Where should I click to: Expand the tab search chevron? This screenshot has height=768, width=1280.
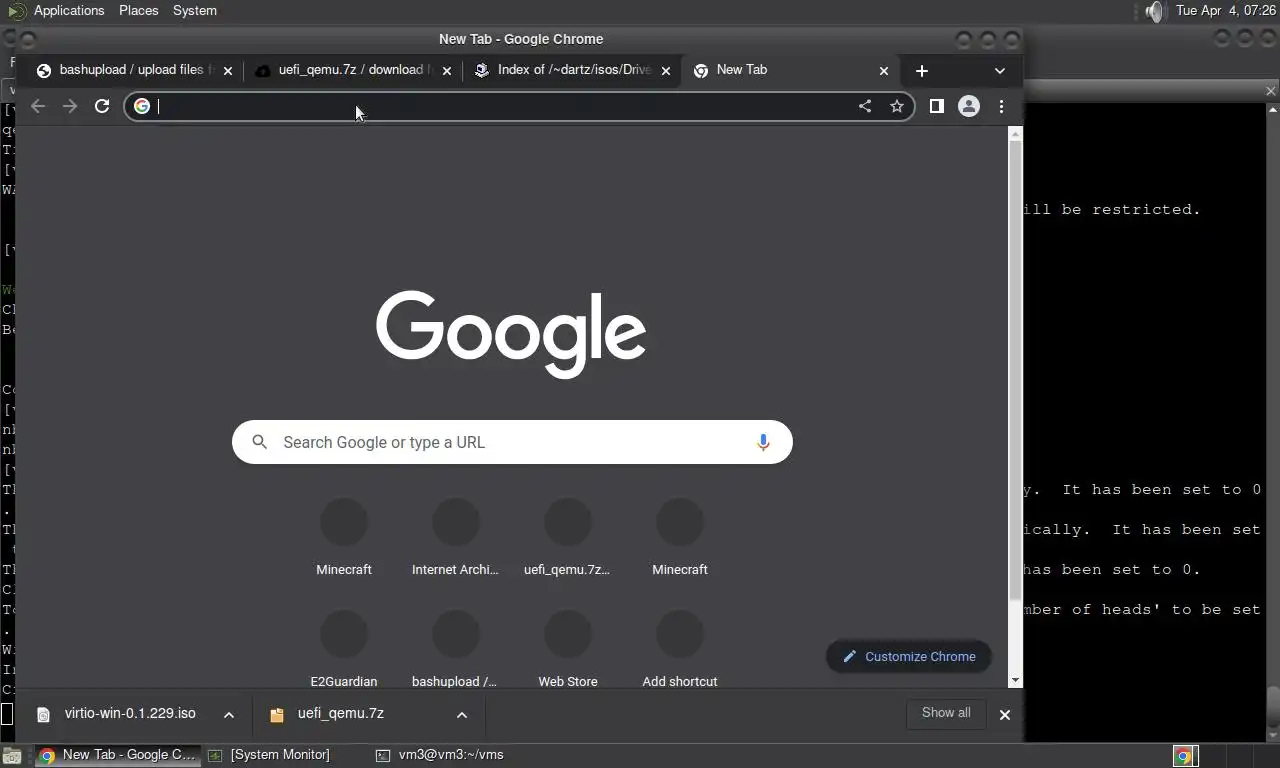coord(1000,71)
